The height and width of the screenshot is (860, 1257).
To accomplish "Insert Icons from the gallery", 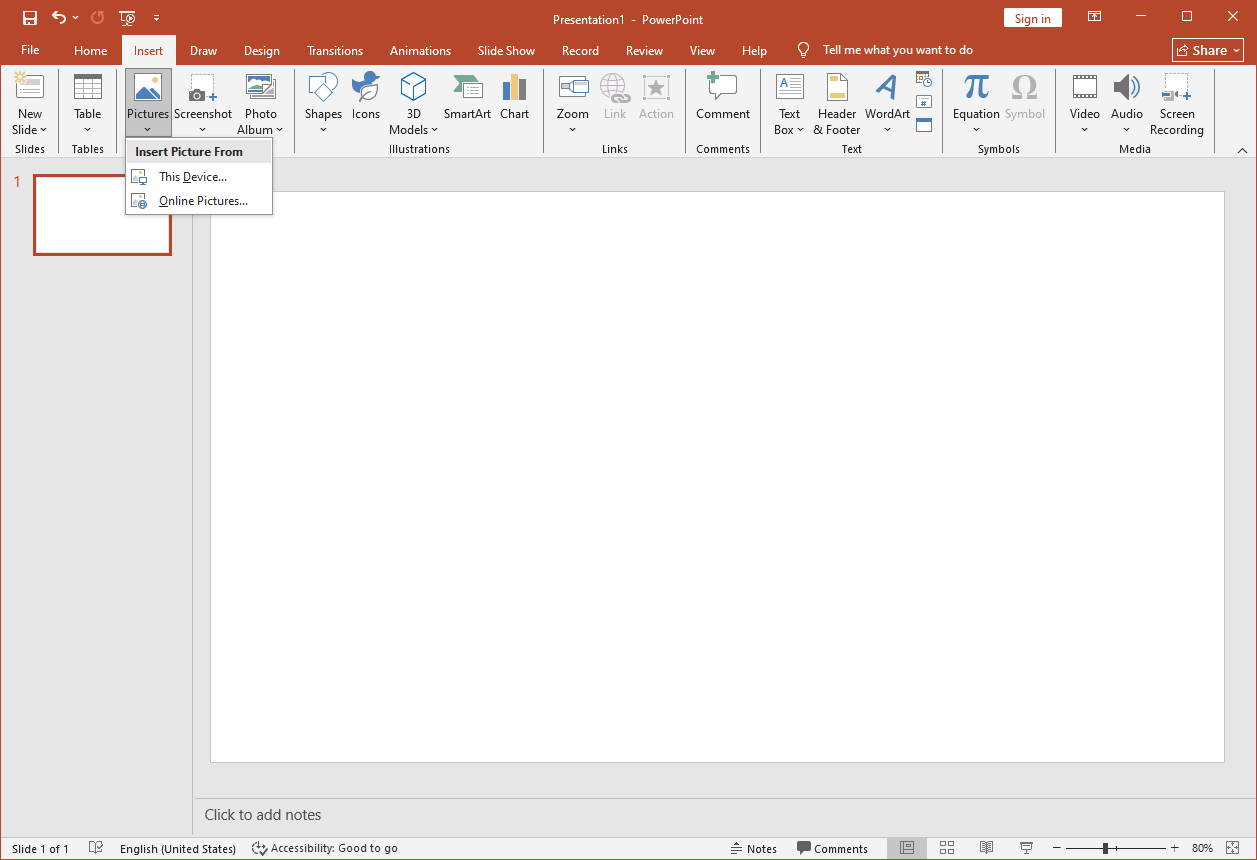I will [x=365, y=96].
